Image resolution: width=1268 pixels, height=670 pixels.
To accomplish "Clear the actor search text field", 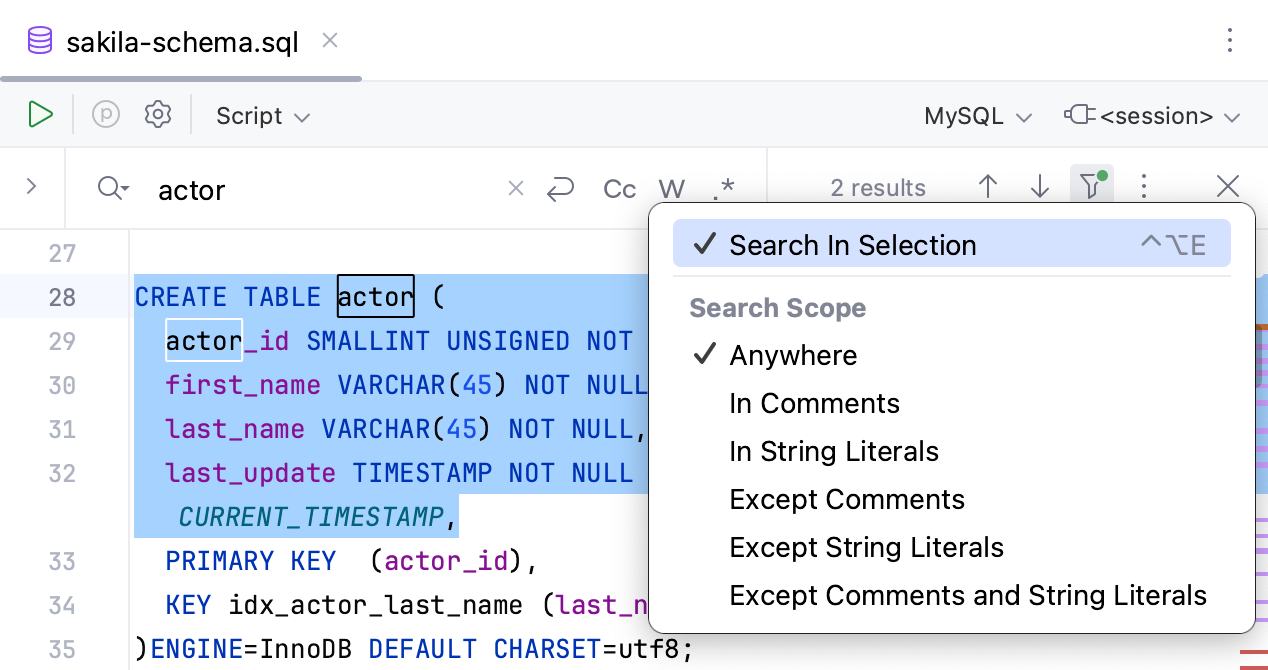I will pyautogui.click(x=515, y=188).
